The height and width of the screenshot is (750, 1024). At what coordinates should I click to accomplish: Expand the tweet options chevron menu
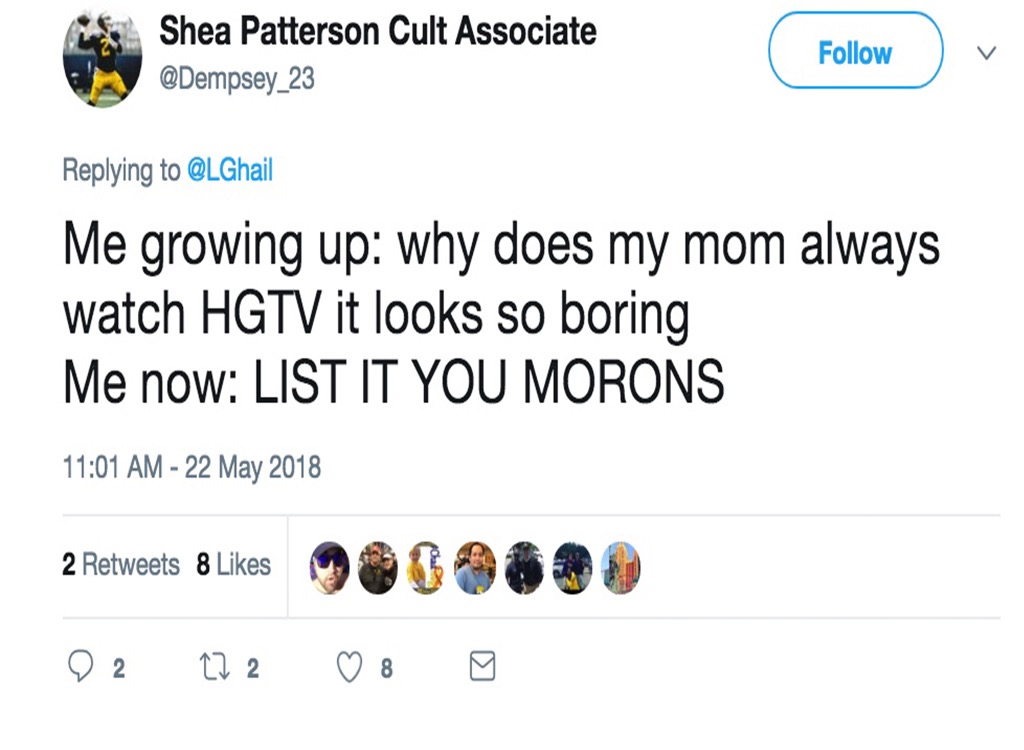click(x=986, y=53)
